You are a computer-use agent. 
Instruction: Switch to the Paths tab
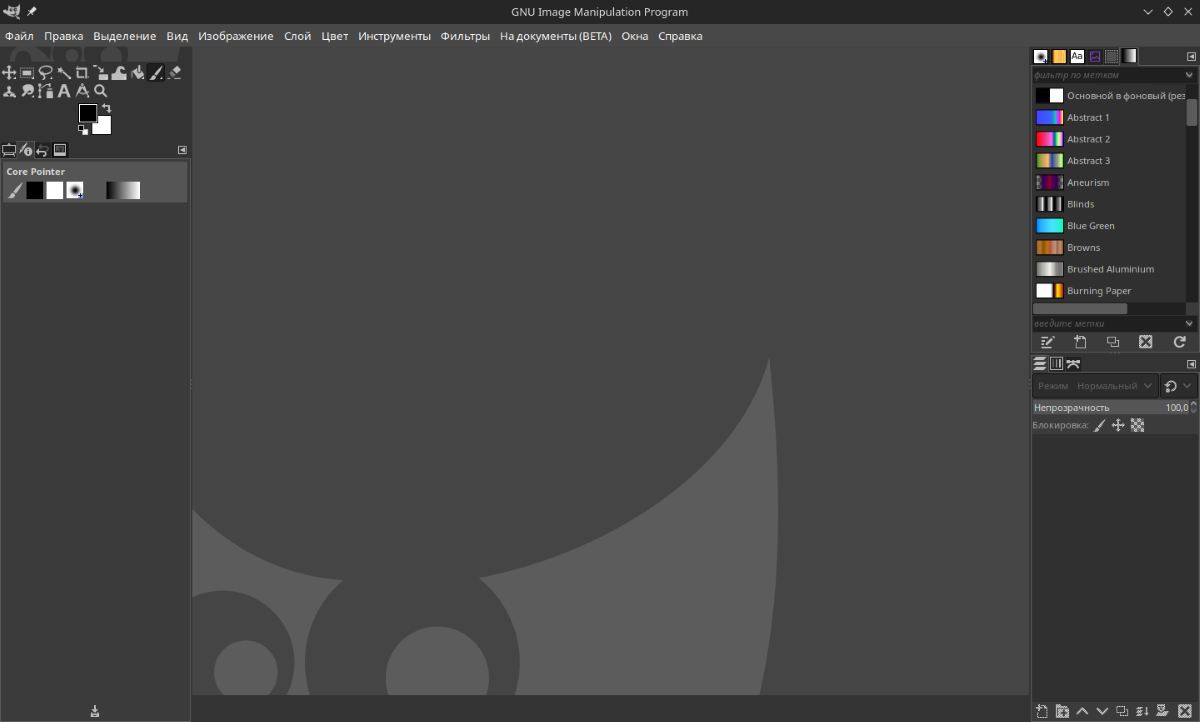tap(1073, 364)
